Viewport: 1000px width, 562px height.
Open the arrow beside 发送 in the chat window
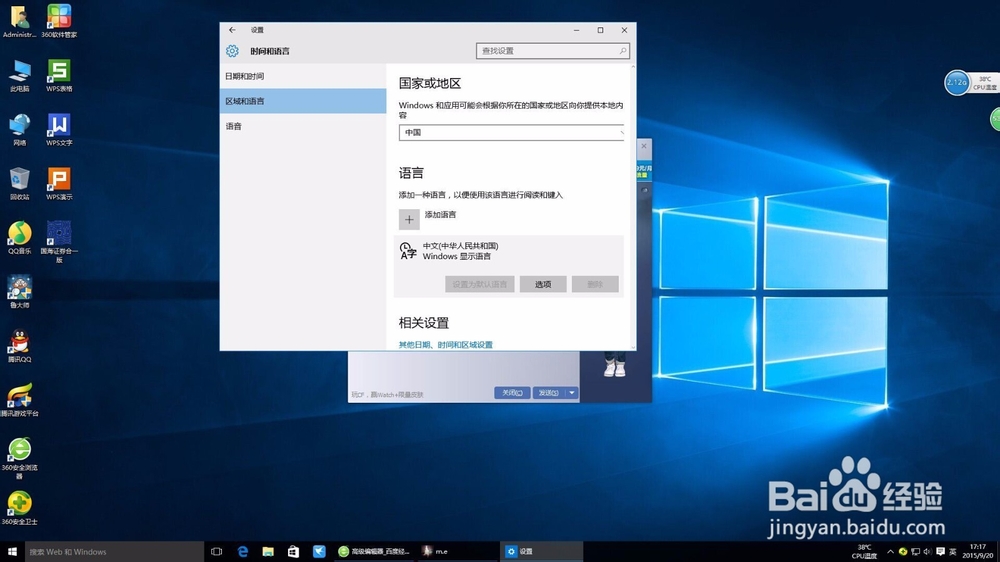(572, 393)
